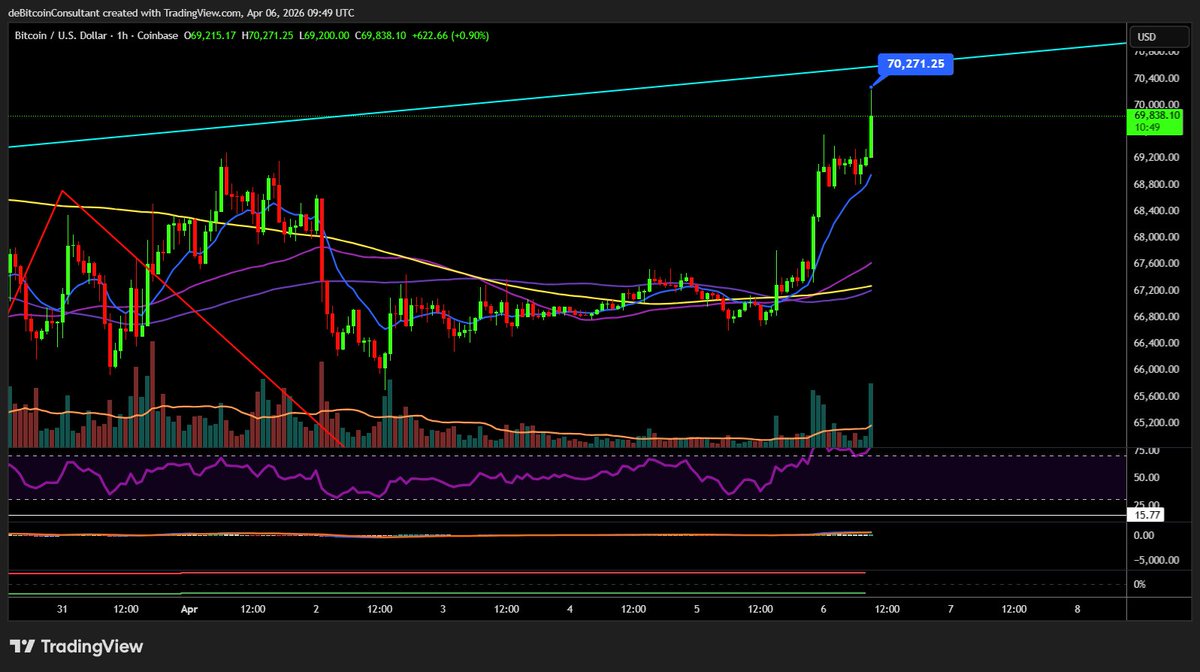Image resolution: width=1200 pixels, height=672 pixels.
Task: Click the close value C69,838.10
Action: (381, 36)
